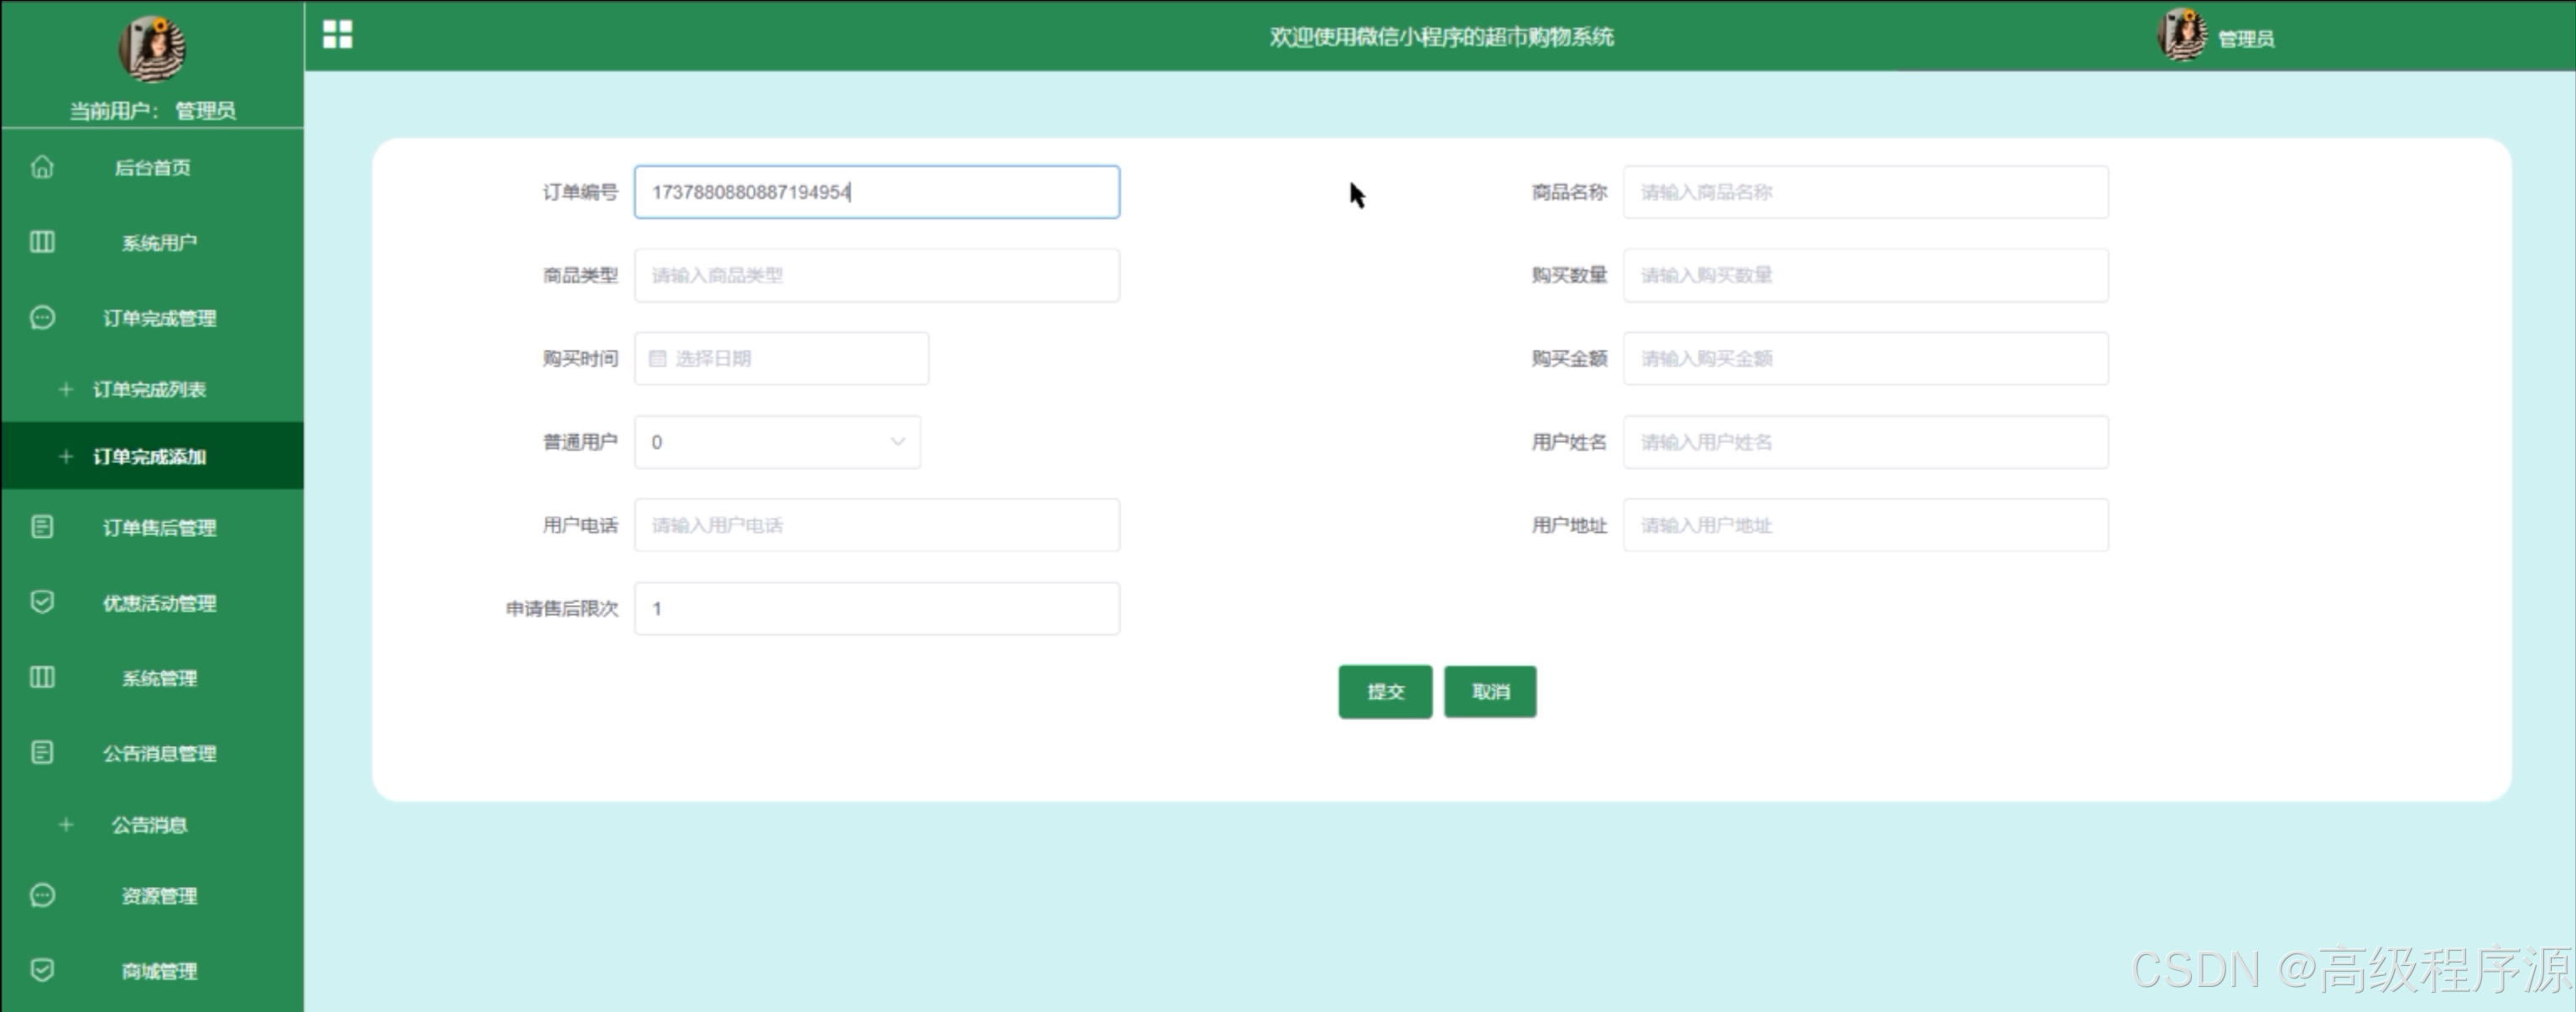2576x1012 pixels.
Task: Click the grid menu icon in header
Action: coord(337,35)
